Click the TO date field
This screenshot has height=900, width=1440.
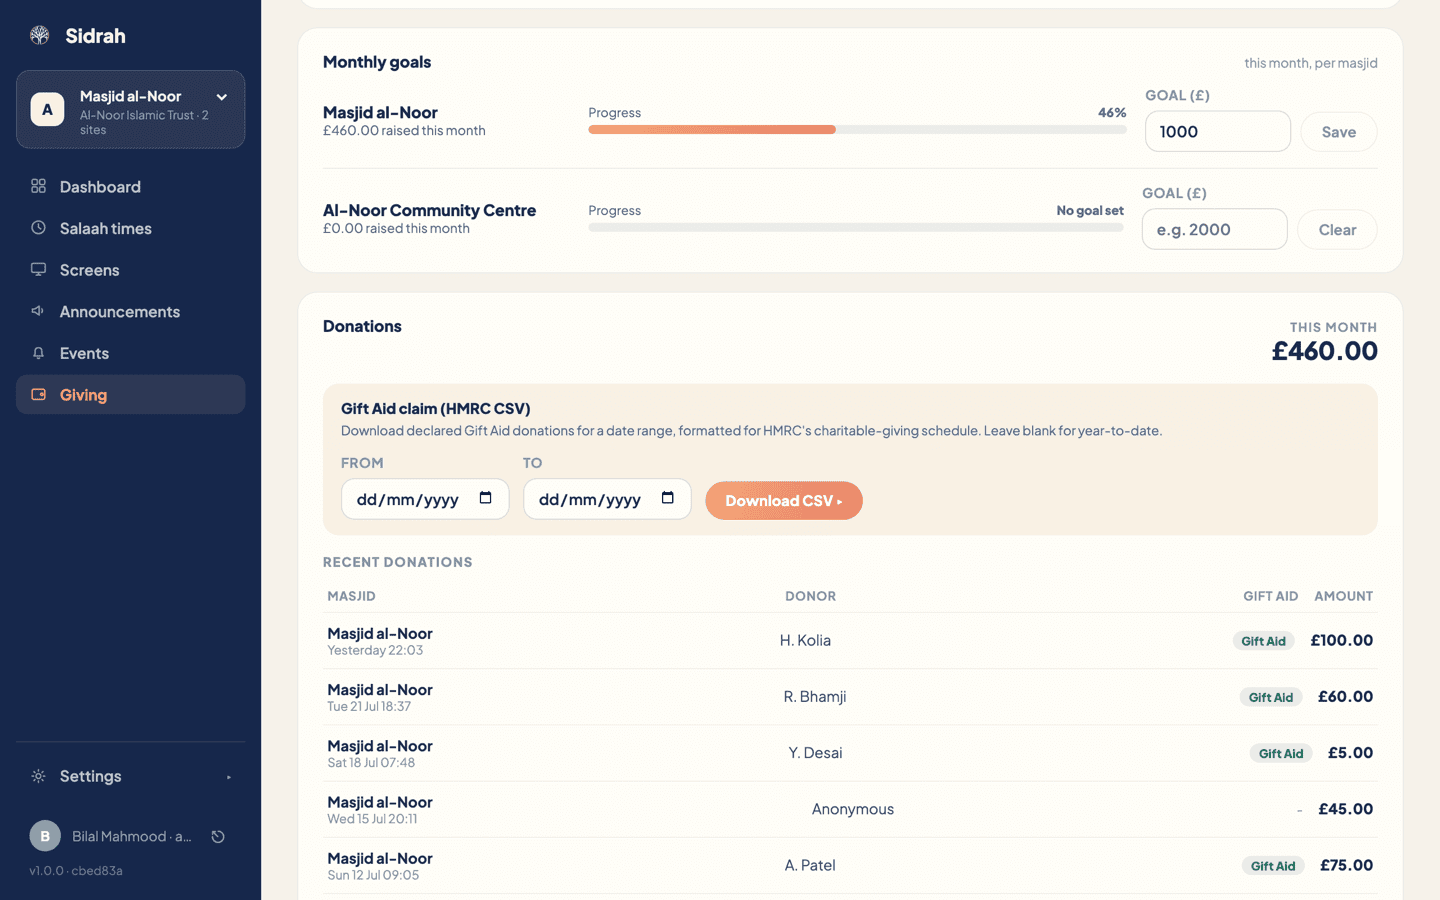tap(607, 499)
